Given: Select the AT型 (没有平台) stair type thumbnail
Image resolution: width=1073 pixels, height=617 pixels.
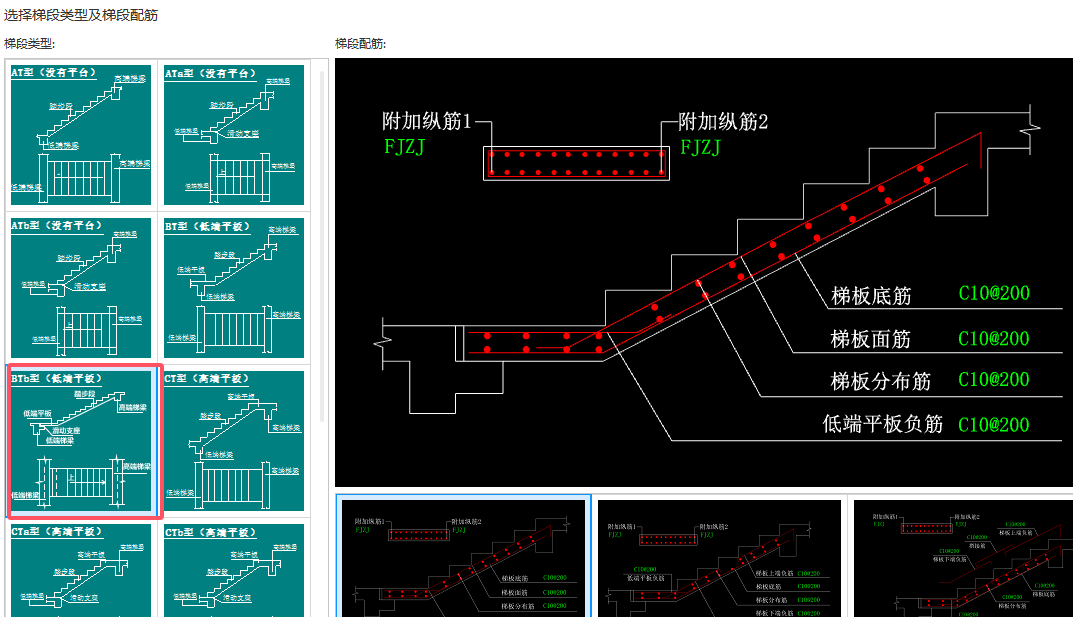Looking at the screenshot, I should 81,135.
